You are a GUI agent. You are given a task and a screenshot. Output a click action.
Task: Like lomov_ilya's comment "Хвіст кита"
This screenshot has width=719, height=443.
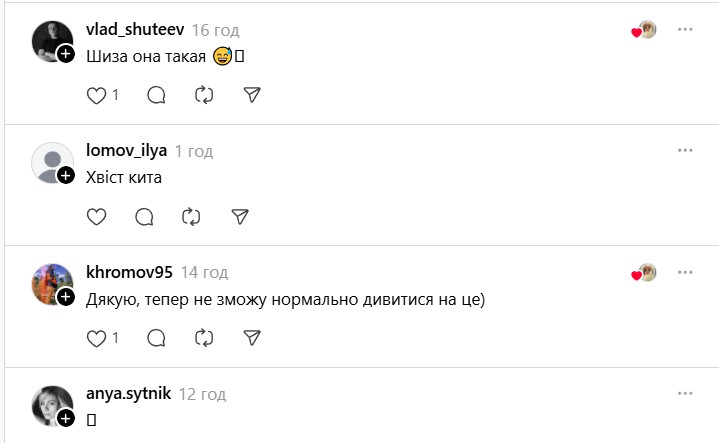[97, 216]
